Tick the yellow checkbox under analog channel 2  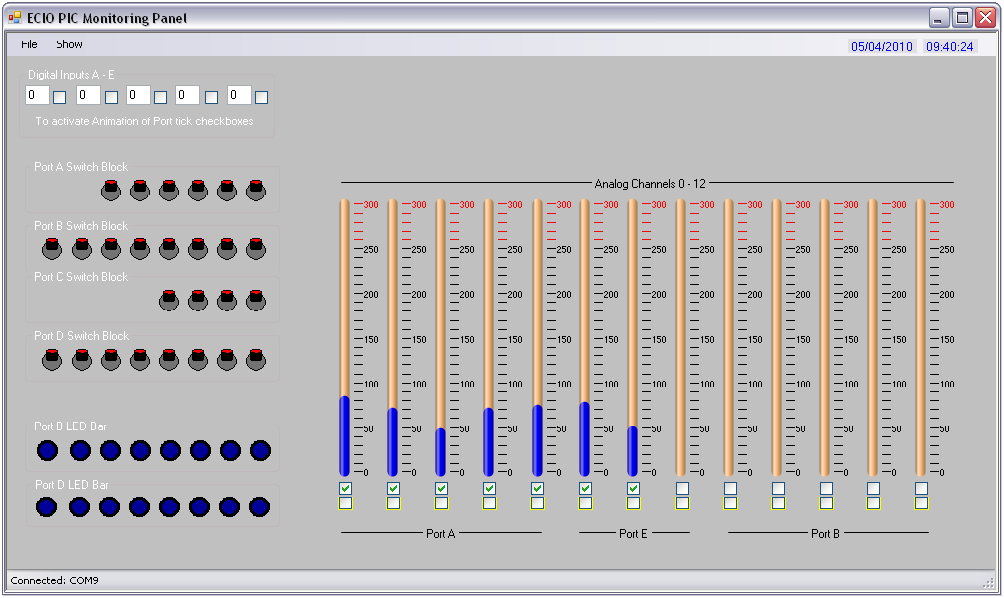coord(441,503)
